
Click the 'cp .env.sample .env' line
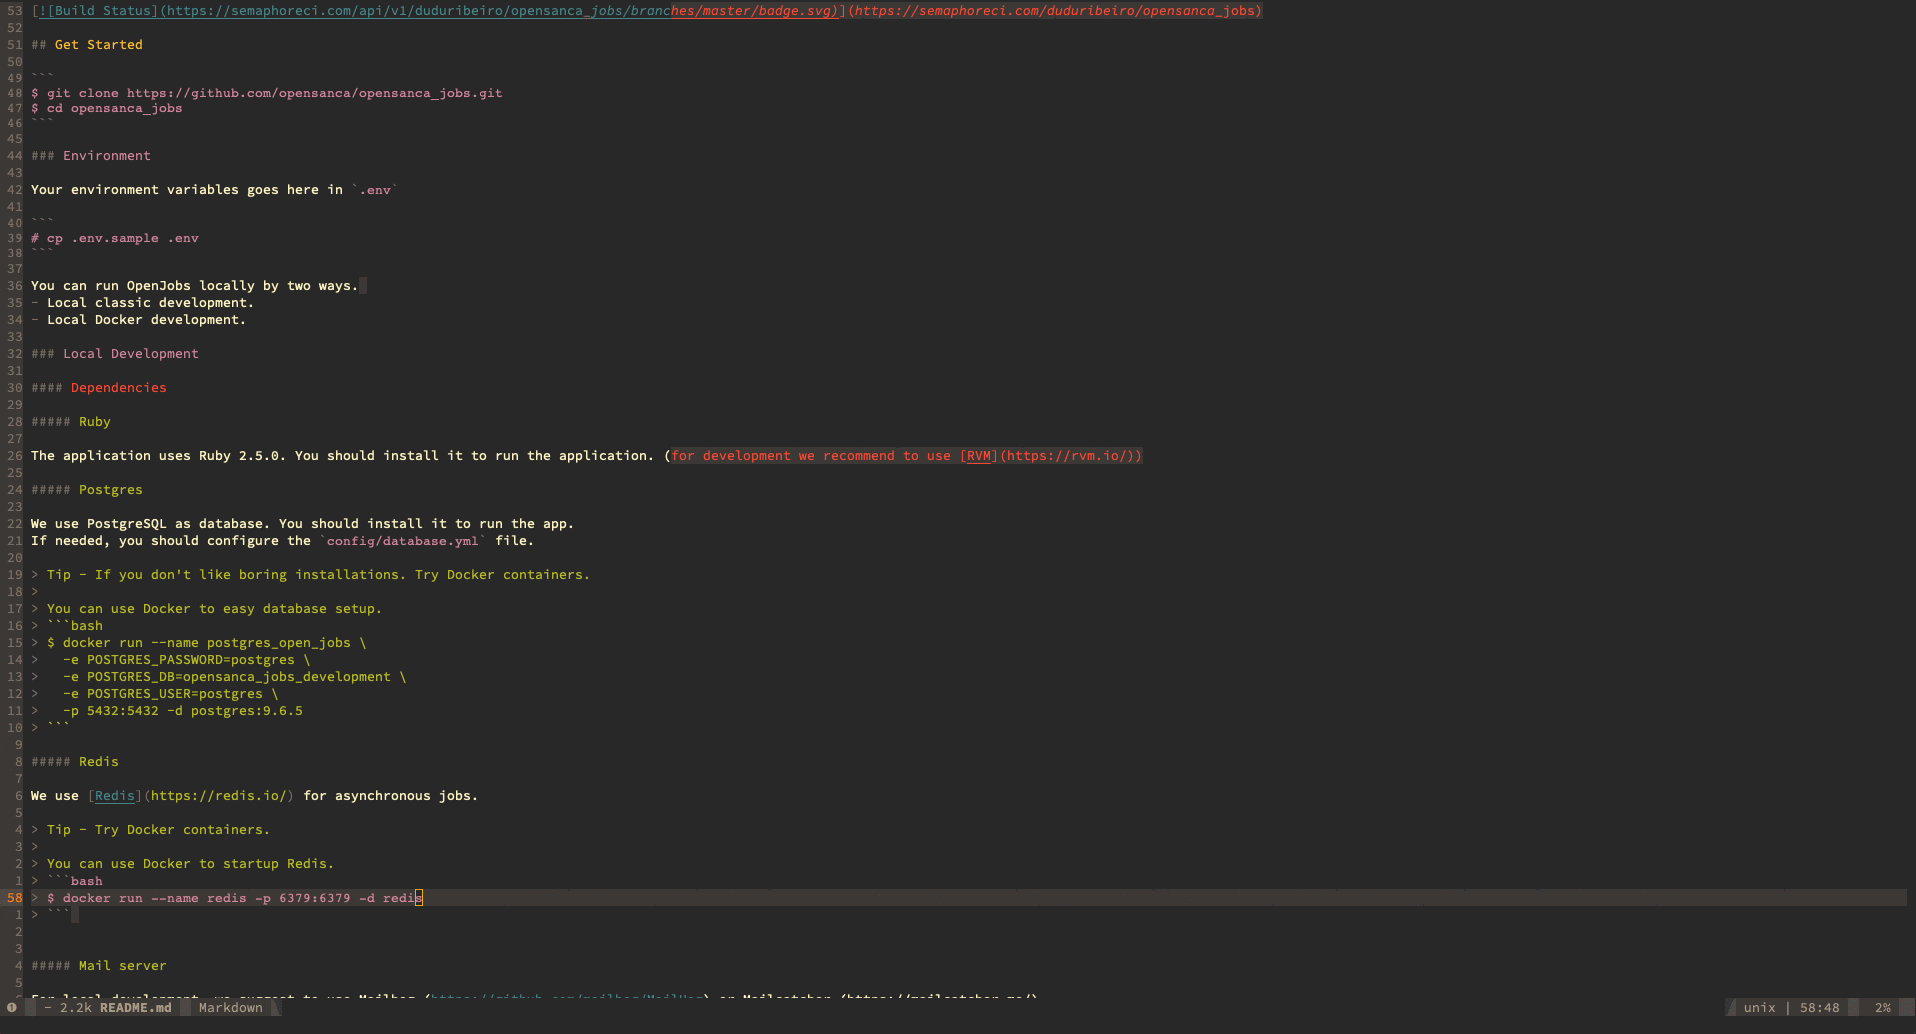(115, 238)
